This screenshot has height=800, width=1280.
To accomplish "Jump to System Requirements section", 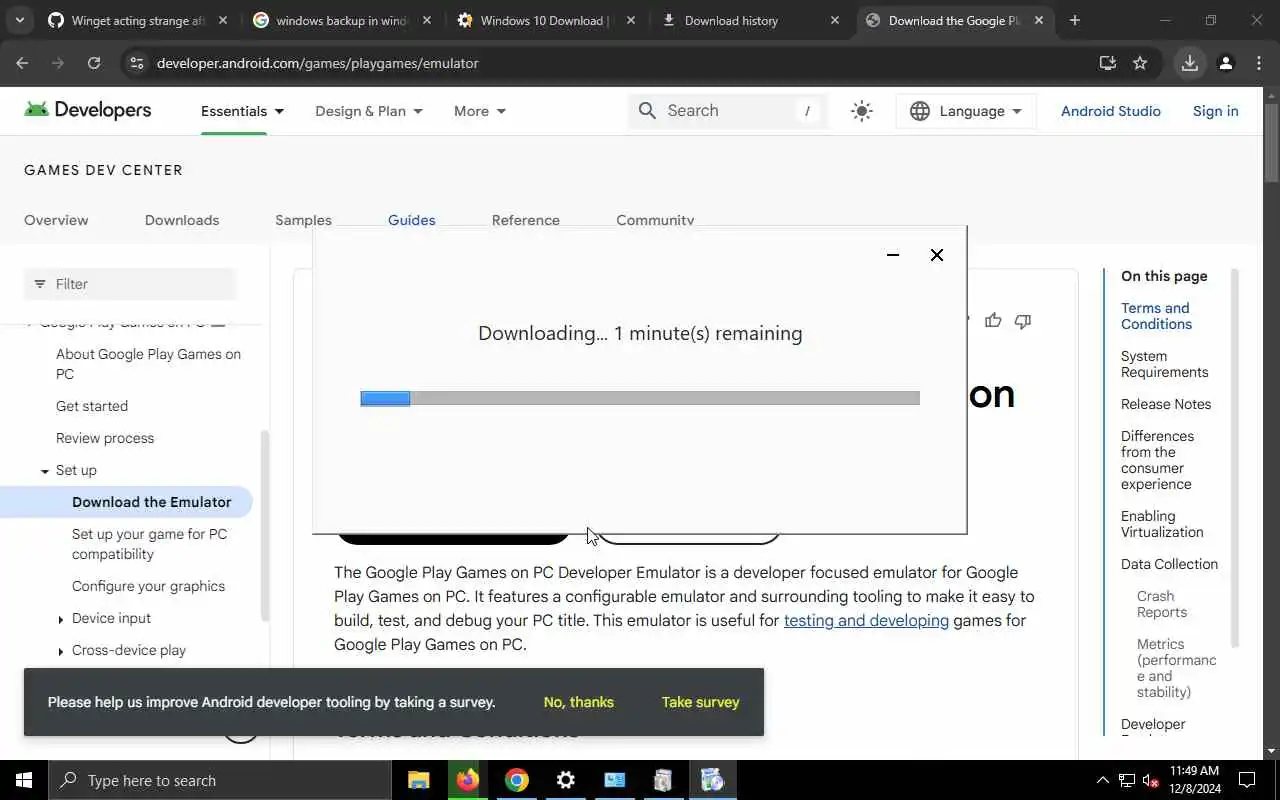I will click(x=1164, y=364).
